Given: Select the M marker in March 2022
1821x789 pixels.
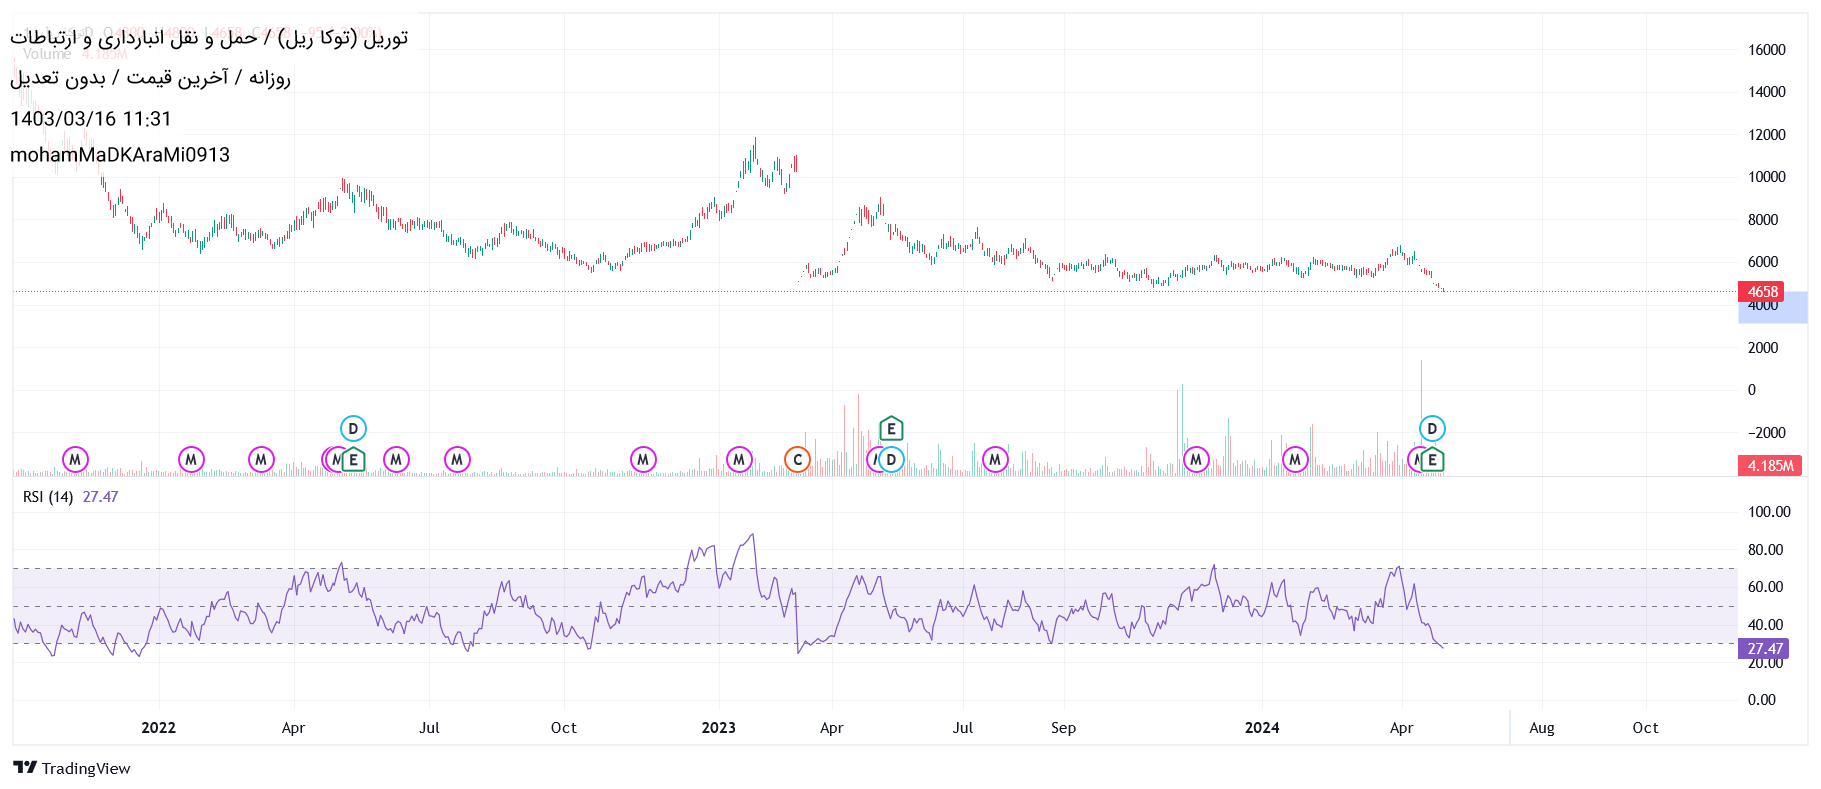Looking at the screenshot, I should [x=261, y=460].
